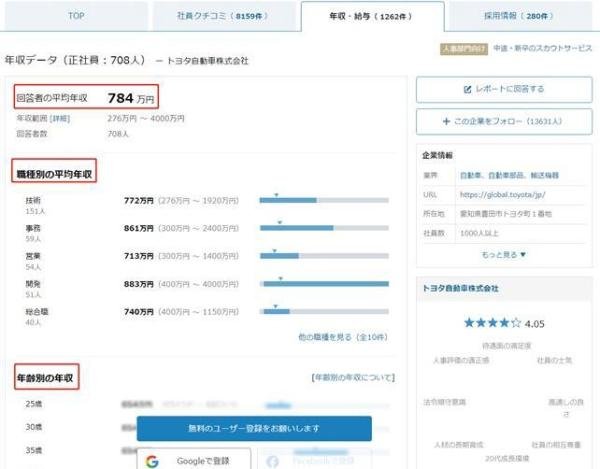The height and width of the screenshot is (469, 600).
Task: Open the 自動車、自動車部品、輸送機器 industry link
Action: click(509, 176)
